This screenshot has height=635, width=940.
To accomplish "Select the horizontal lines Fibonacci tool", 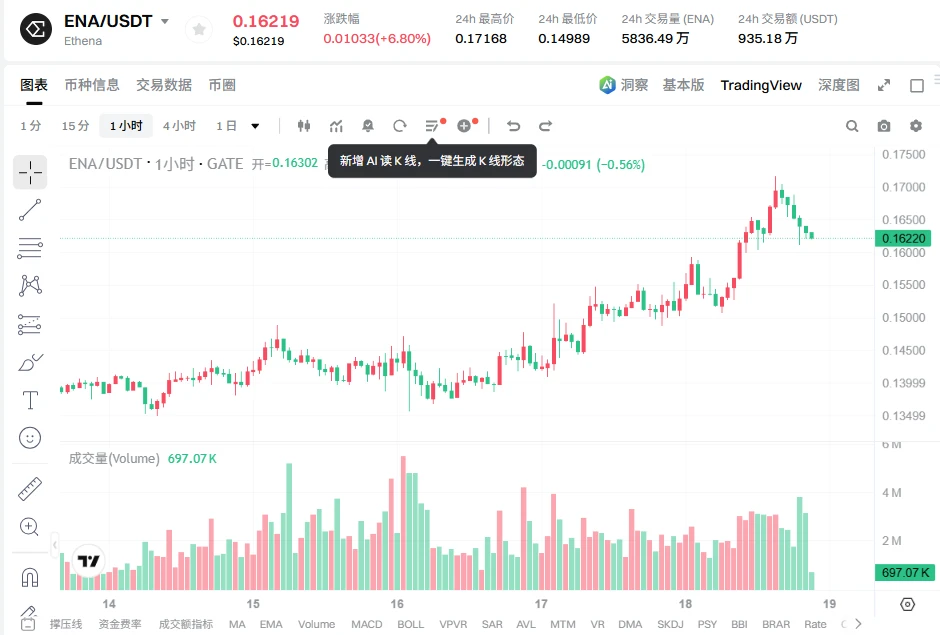I will pyautogui.click(x=30, y=248).
